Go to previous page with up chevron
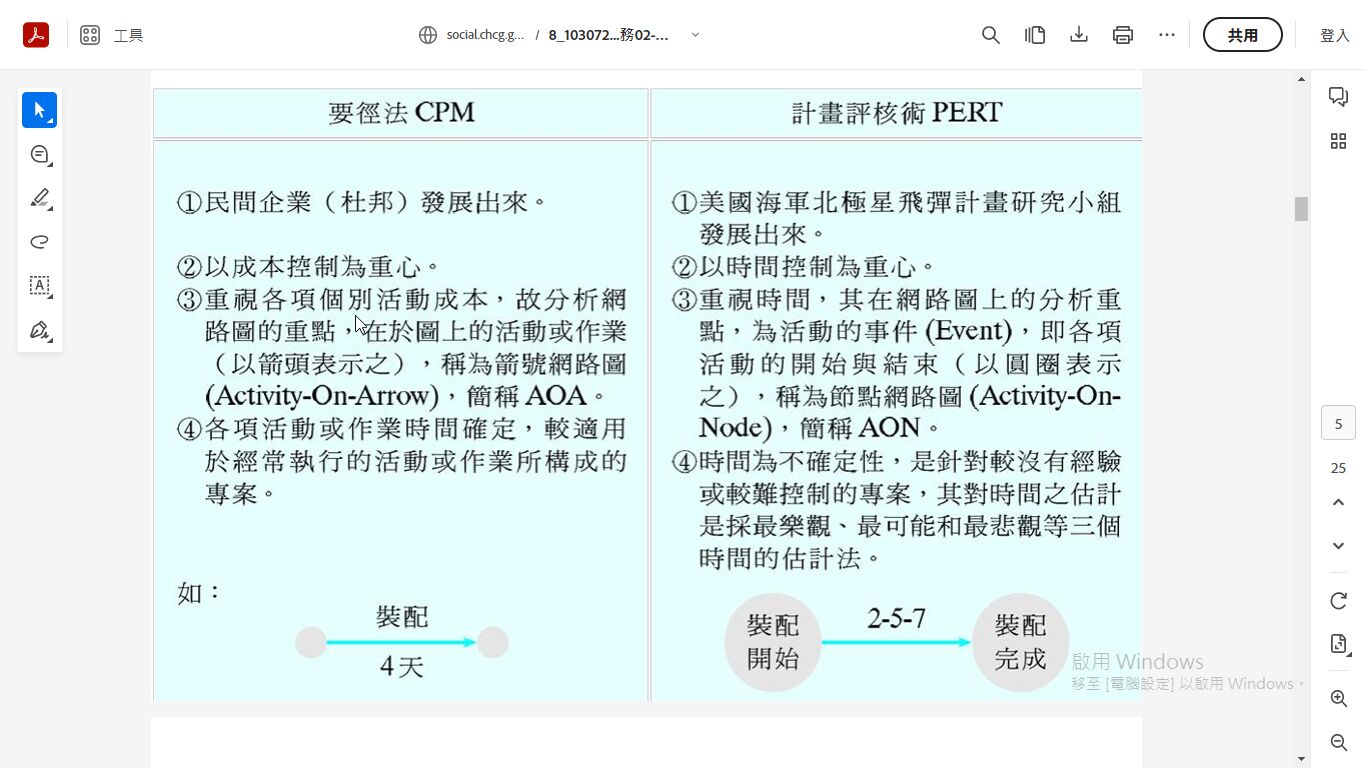This screenshot has width=1366, height=768. point(1338,502)
